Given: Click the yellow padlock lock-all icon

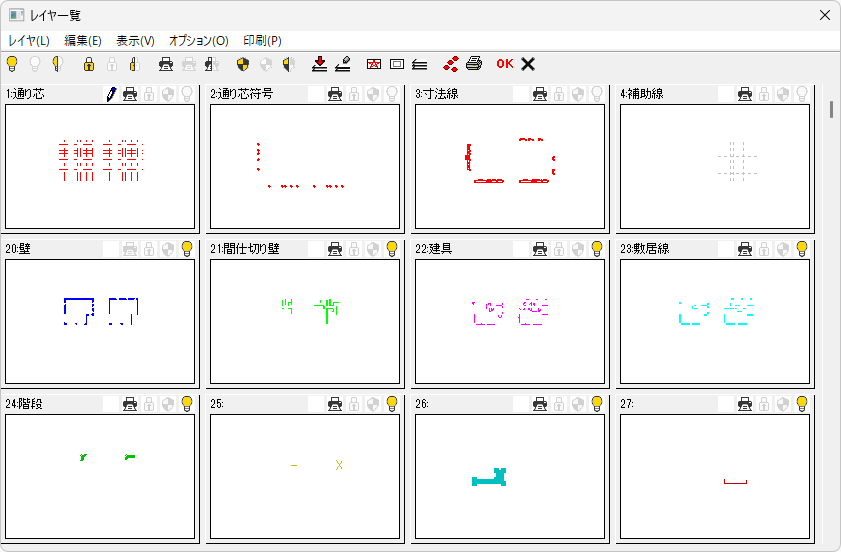Looking at the screenshot, I should [89, 64].
